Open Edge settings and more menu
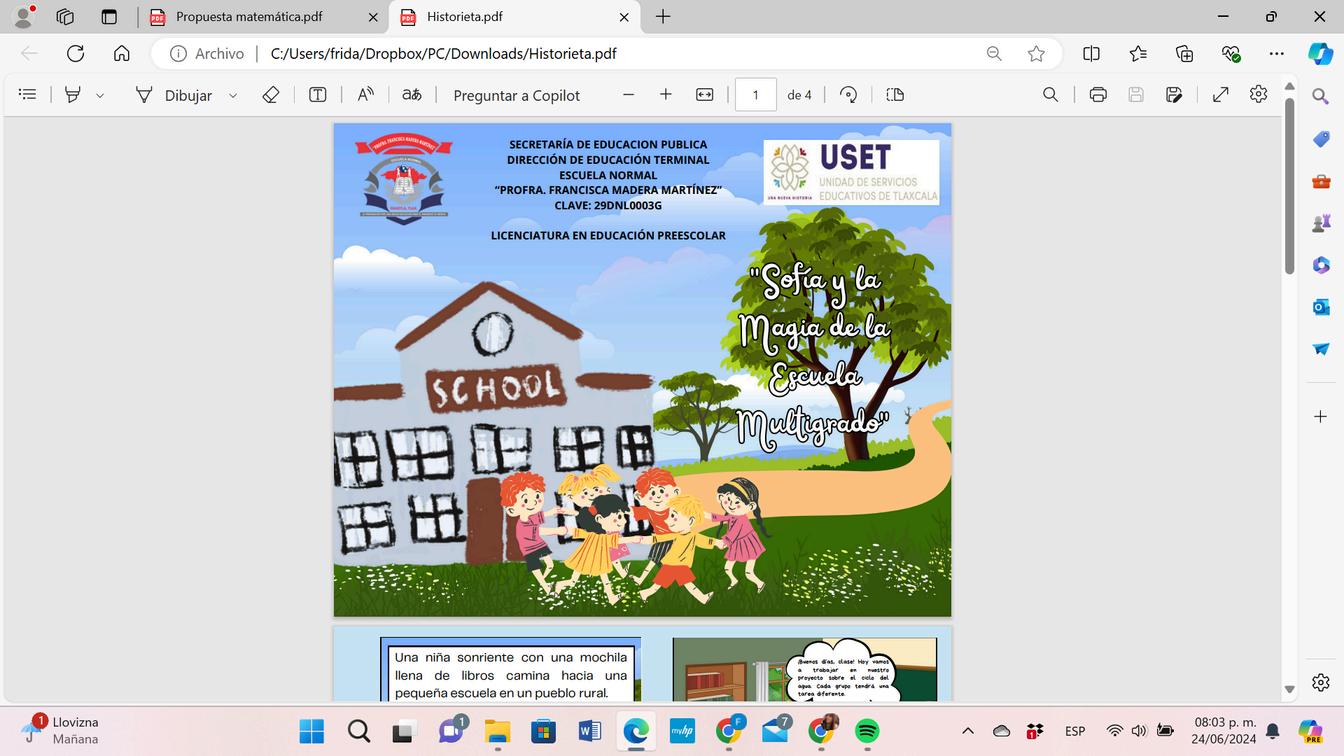The height and width of the screenshot is (756, 1344). coord(1277,54)
